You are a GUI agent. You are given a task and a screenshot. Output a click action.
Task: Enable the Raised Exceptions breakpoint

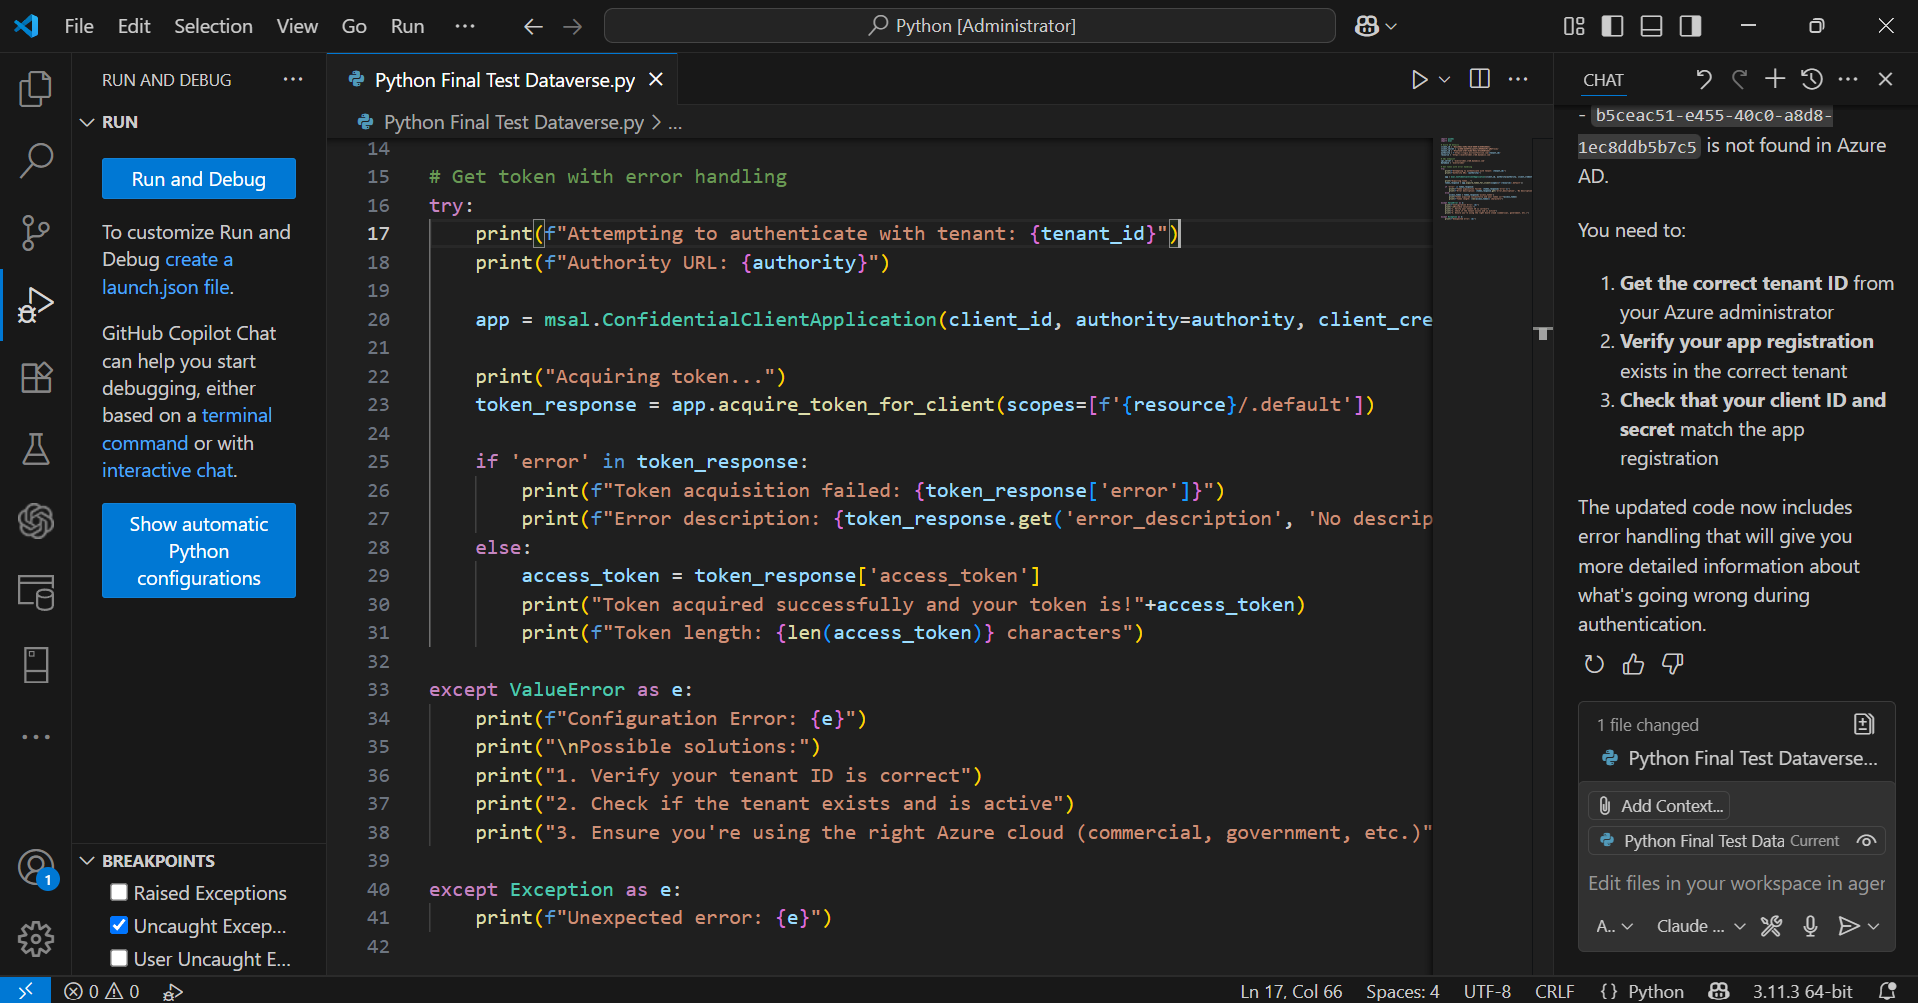(118, 892)
